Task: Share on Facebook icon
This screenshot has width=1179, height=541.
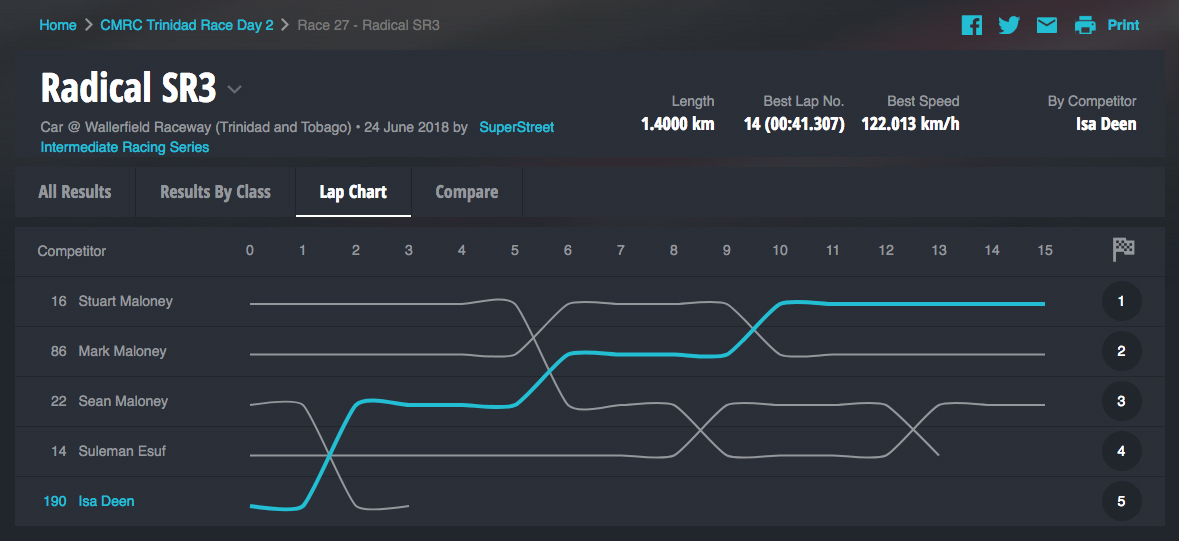Action: click(971, 25)
